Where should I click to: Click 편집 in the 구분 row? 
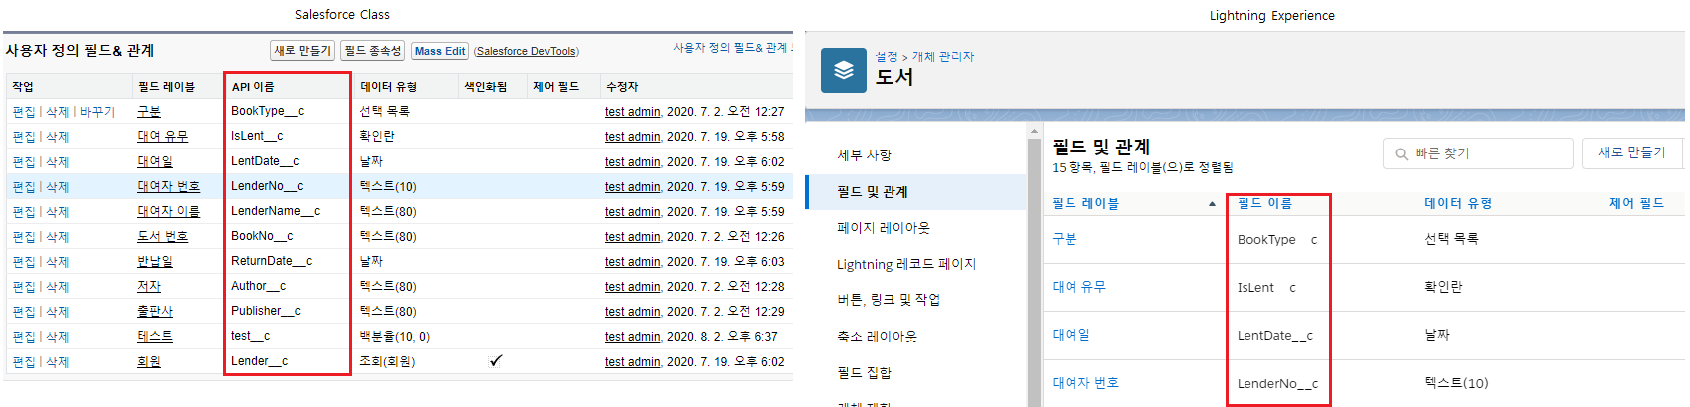tap(24, 112)
